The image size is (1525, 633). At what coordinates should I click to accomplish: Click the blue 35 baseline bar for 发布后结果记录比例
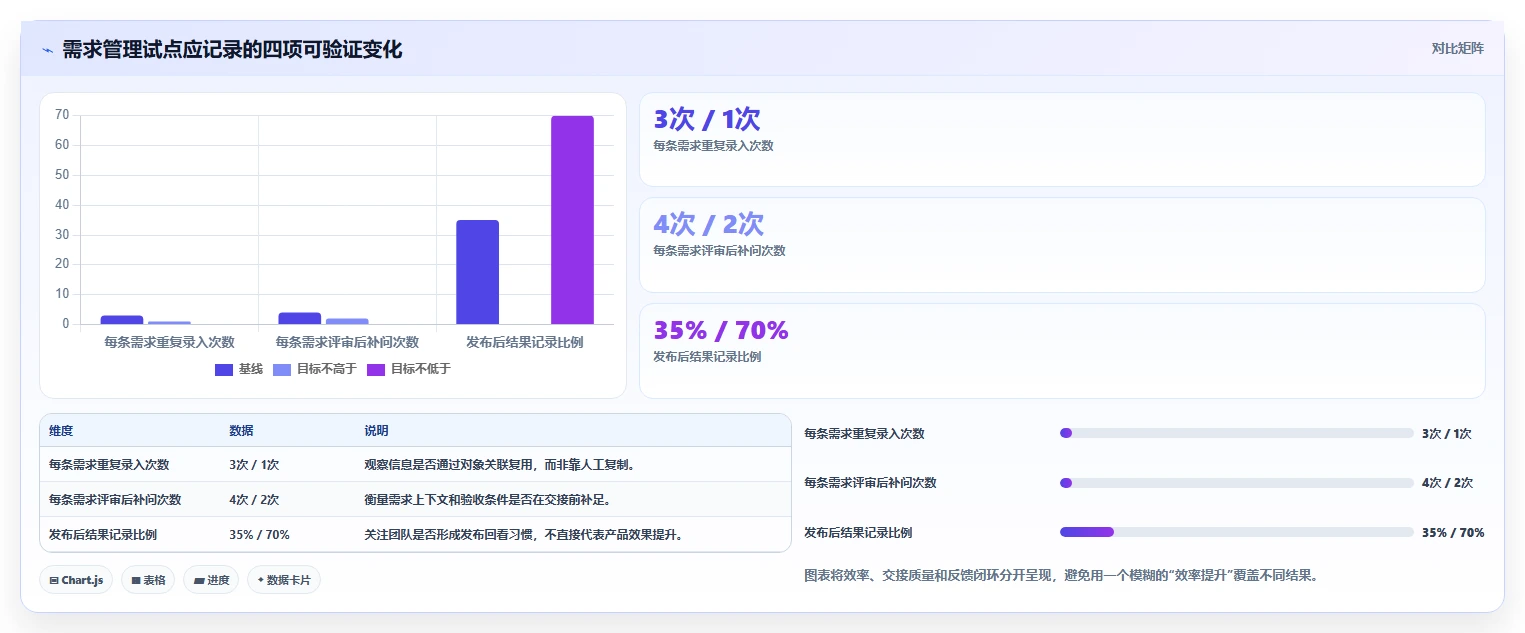477,272
